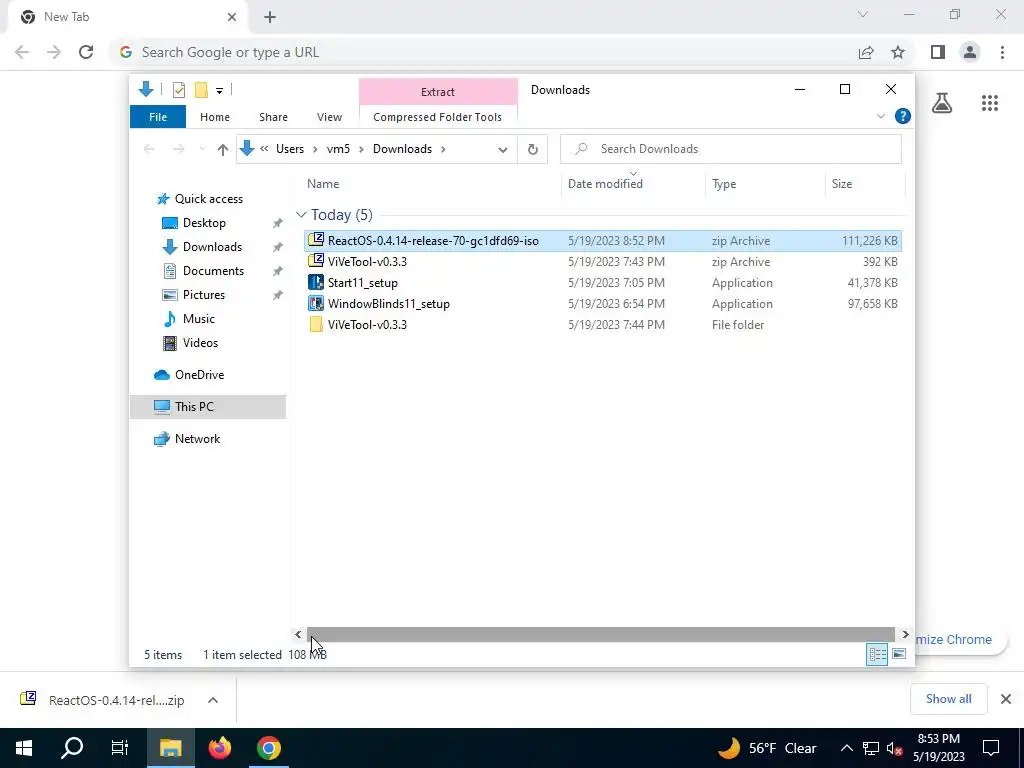Open ReactOS download item options chevron
The image size is (1024, 768).
click(x=212, y=700)
